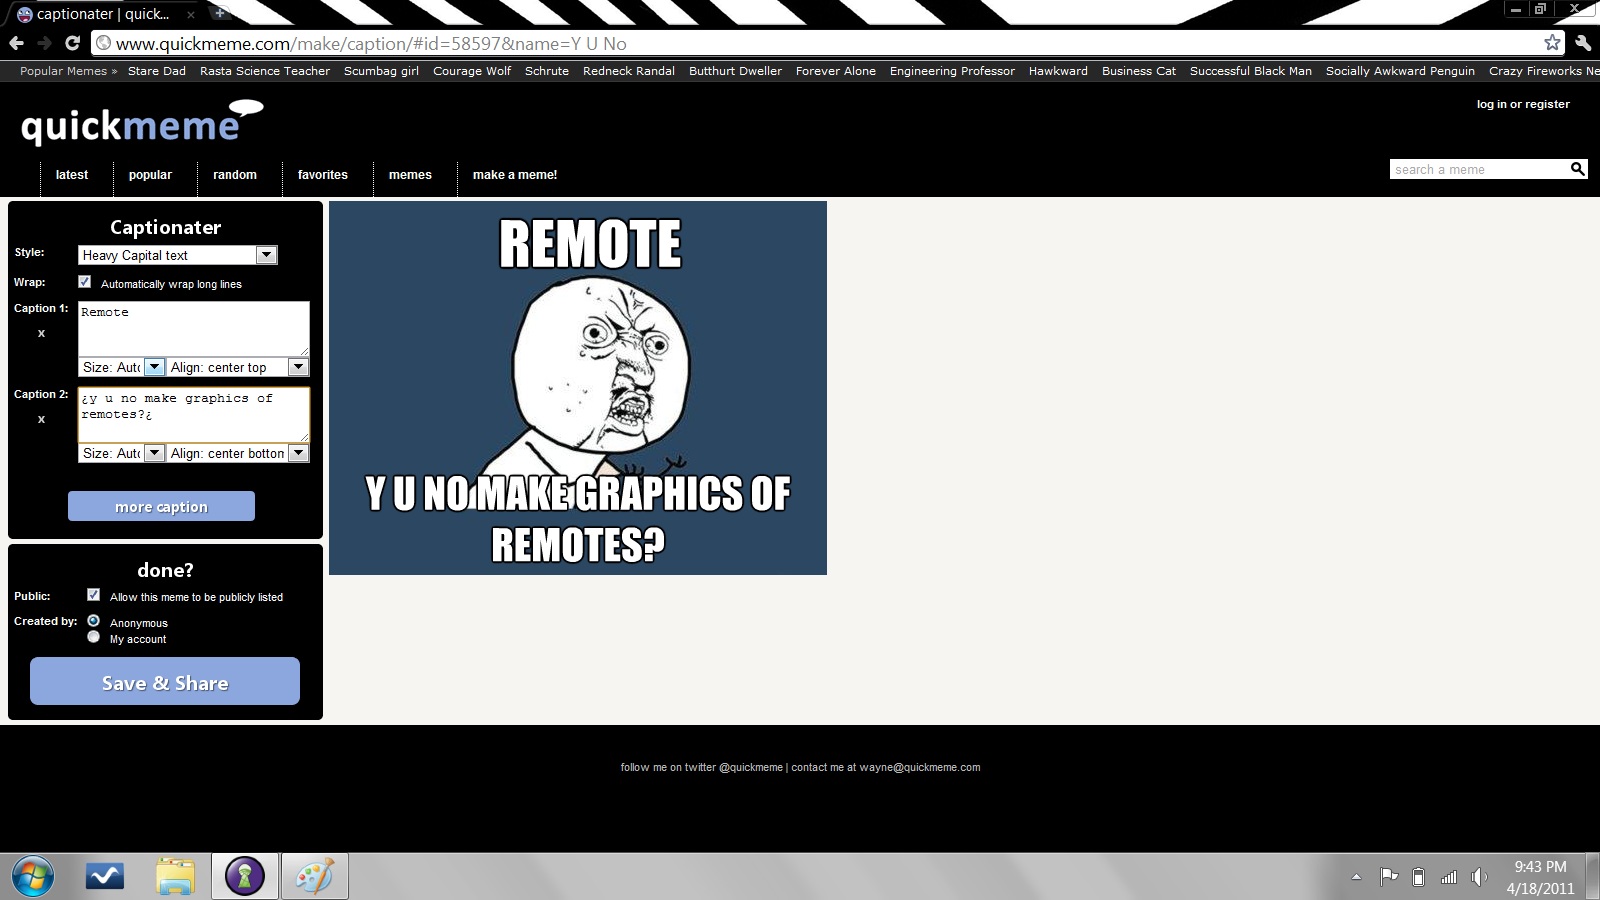The image size is (1600, 900).
Task: Uncheck allow this meme to be publicly listed
Action: point(94,594)
